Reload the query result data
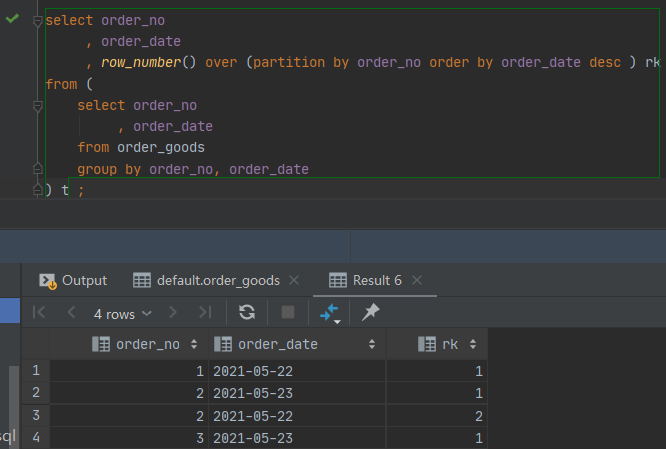666x449 pixels. click(x=247, y=313)
